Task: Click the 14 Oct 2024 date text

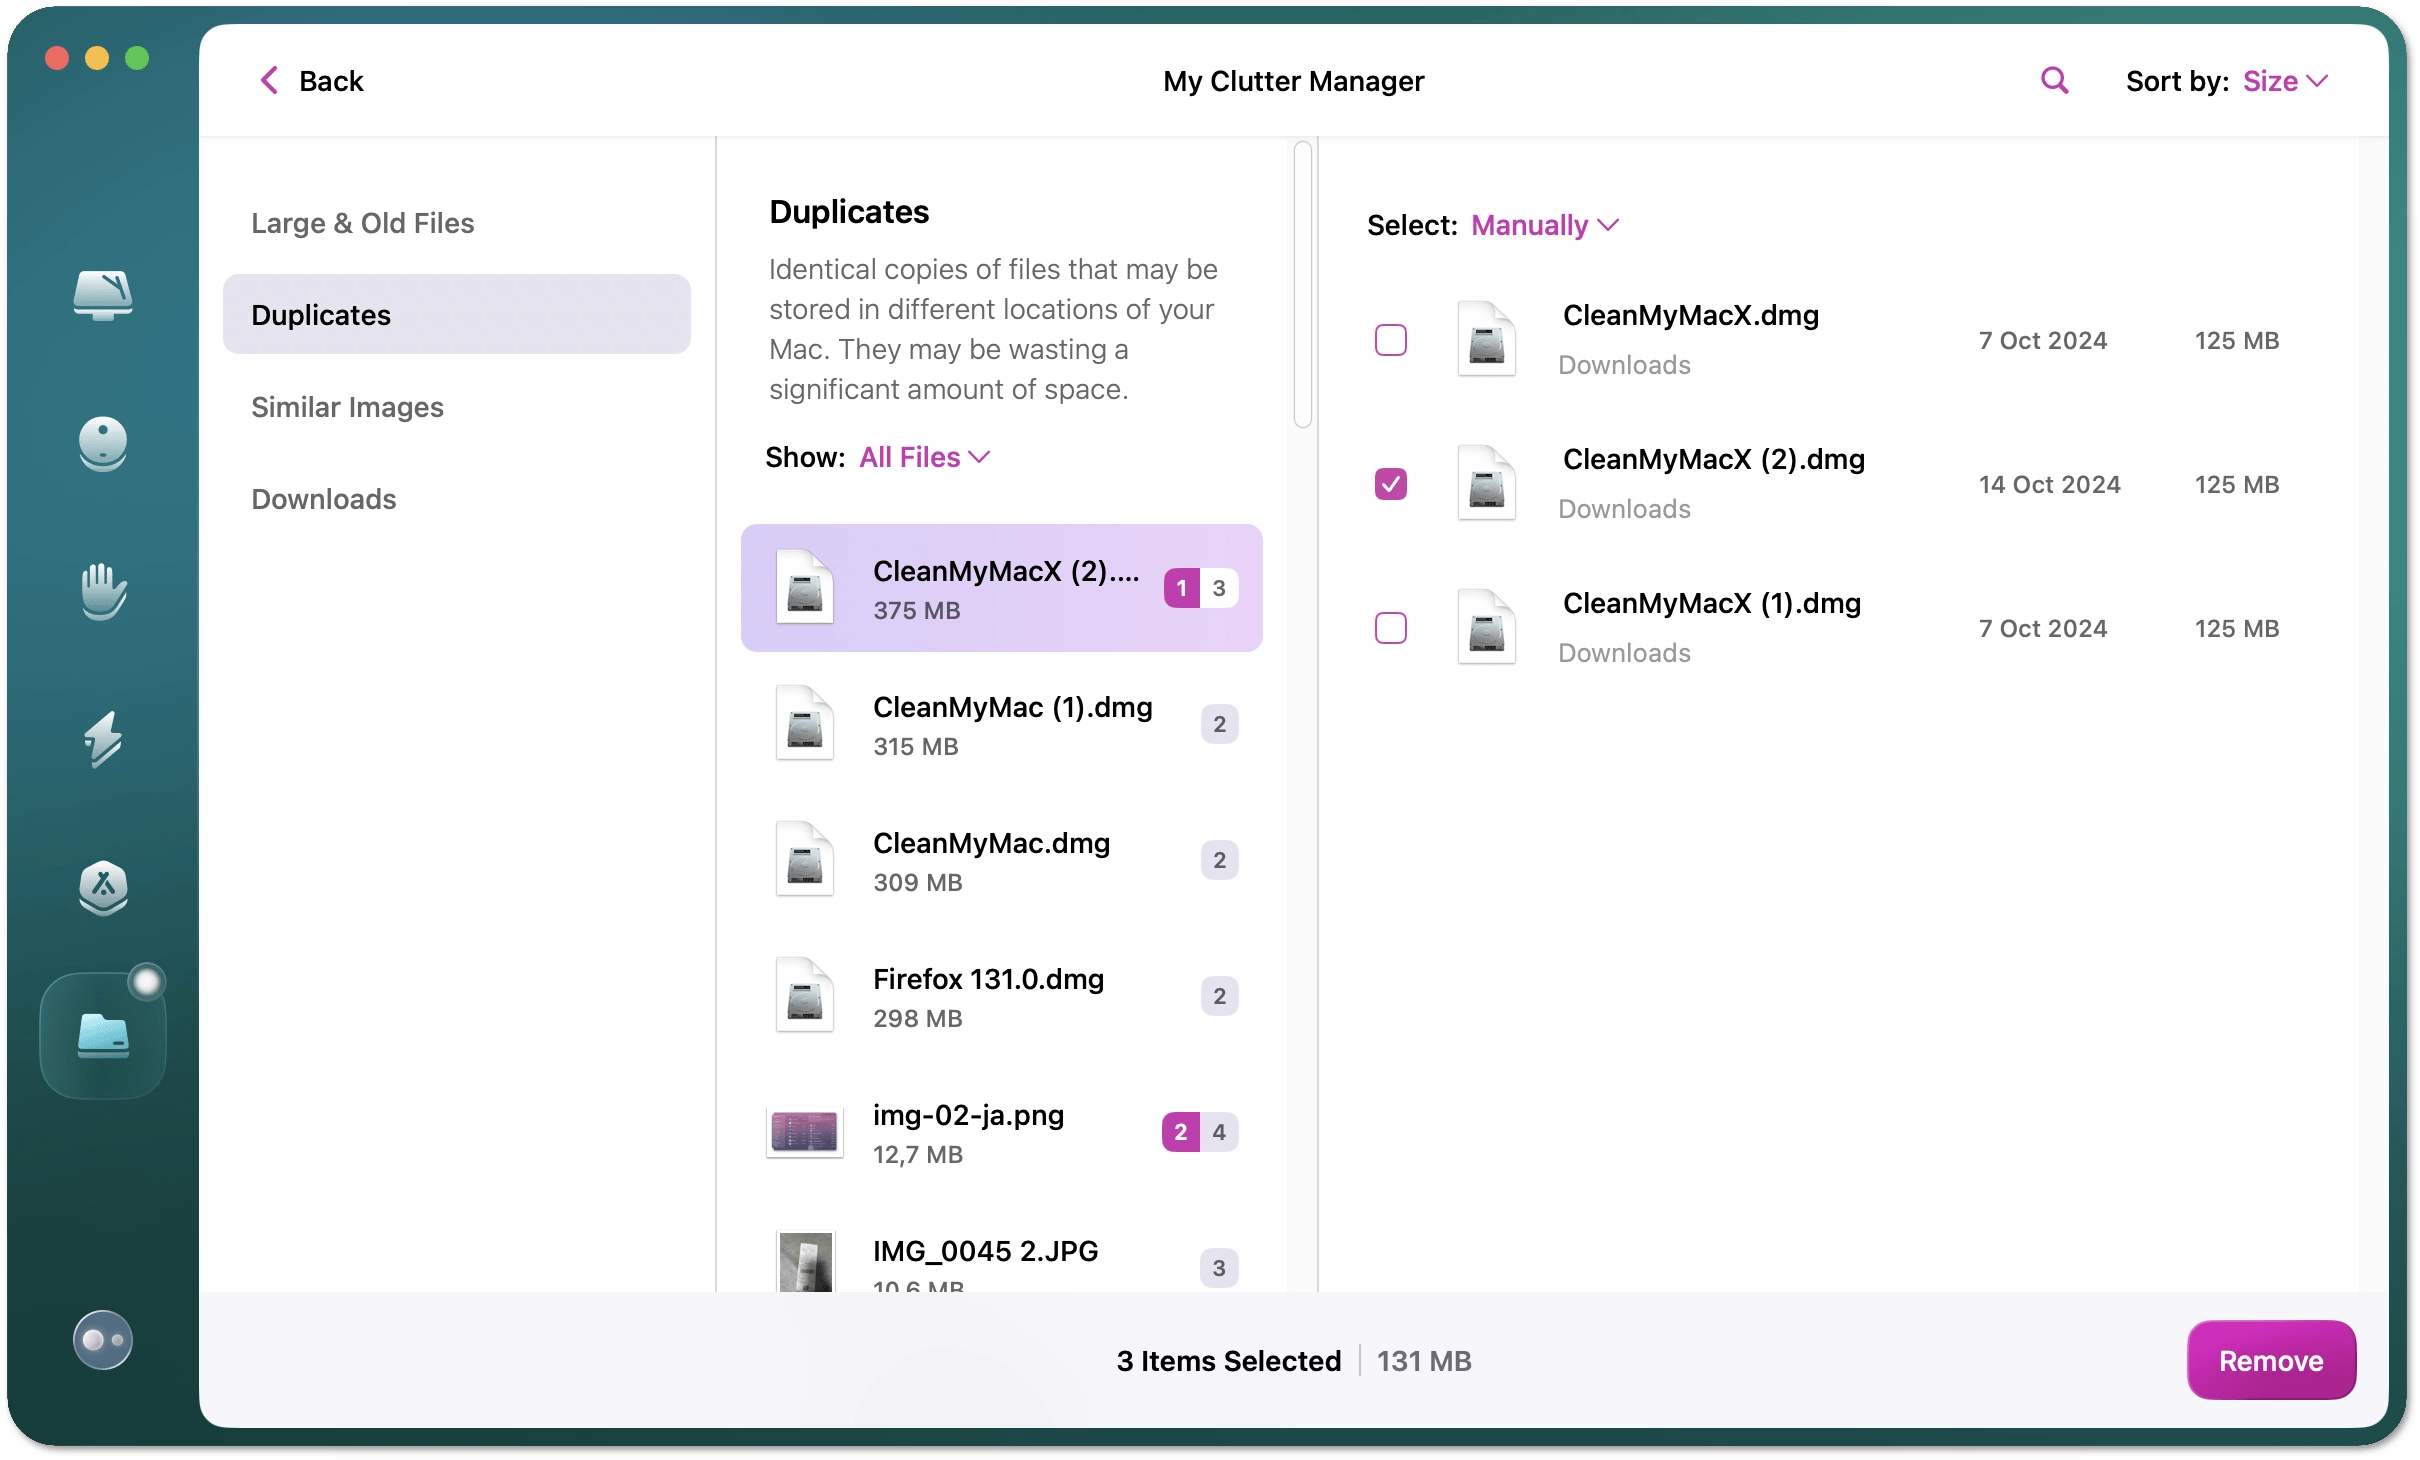Action: tap(2049, 484)
